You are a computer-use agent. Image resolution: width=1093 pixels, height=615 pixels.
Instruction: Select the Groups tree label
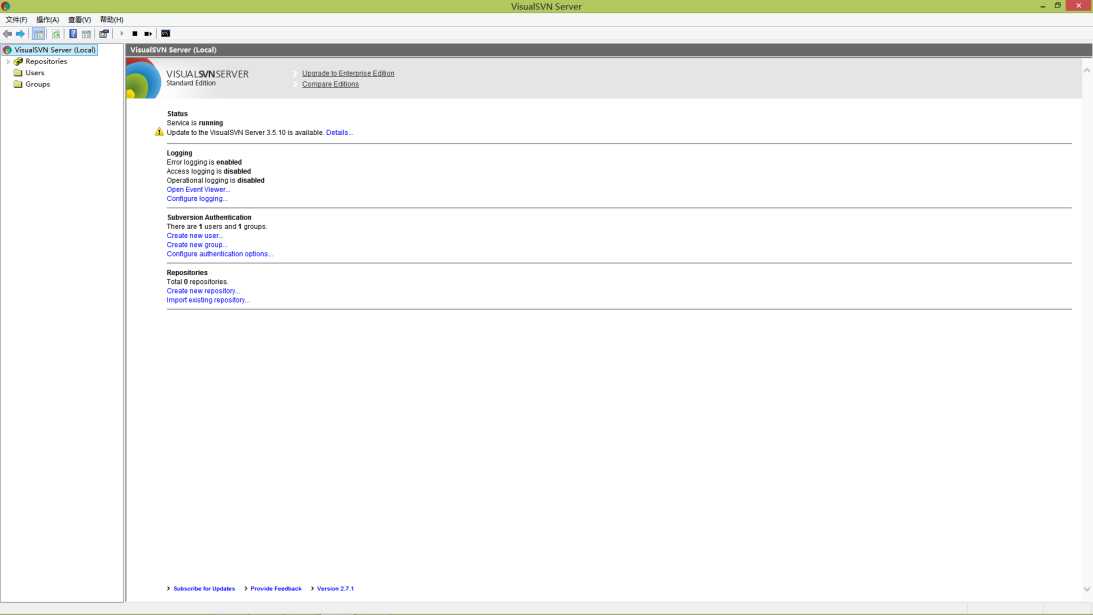(x=38, y=84)
